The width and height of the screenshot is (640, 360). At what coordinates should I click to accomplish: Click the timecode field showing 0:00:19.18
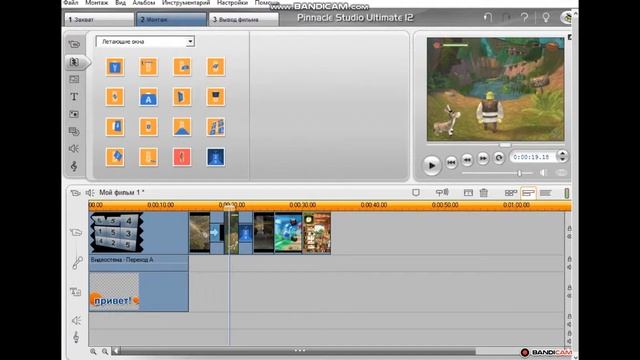pos(531,157)
